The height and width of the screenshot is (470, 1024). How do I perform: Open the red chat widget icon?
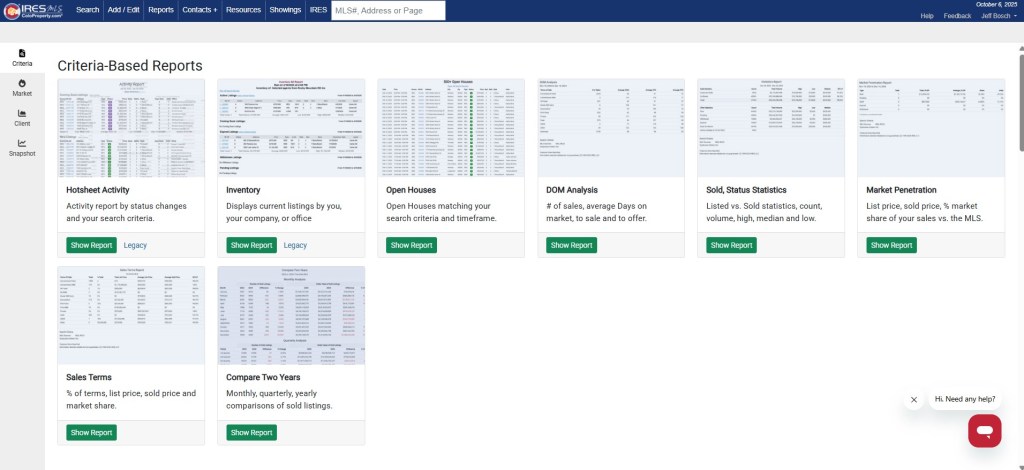(x=984, y=431)
